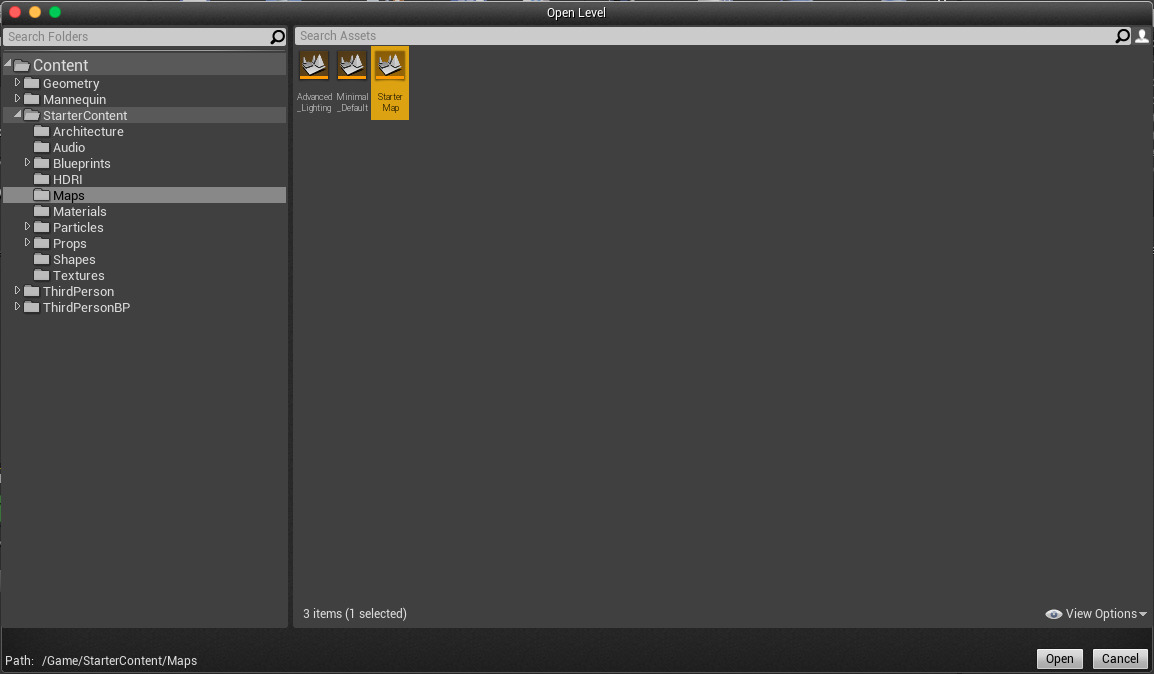
Task: Select the Minimal_Default level asset icon
Action: tap(351, 66)
